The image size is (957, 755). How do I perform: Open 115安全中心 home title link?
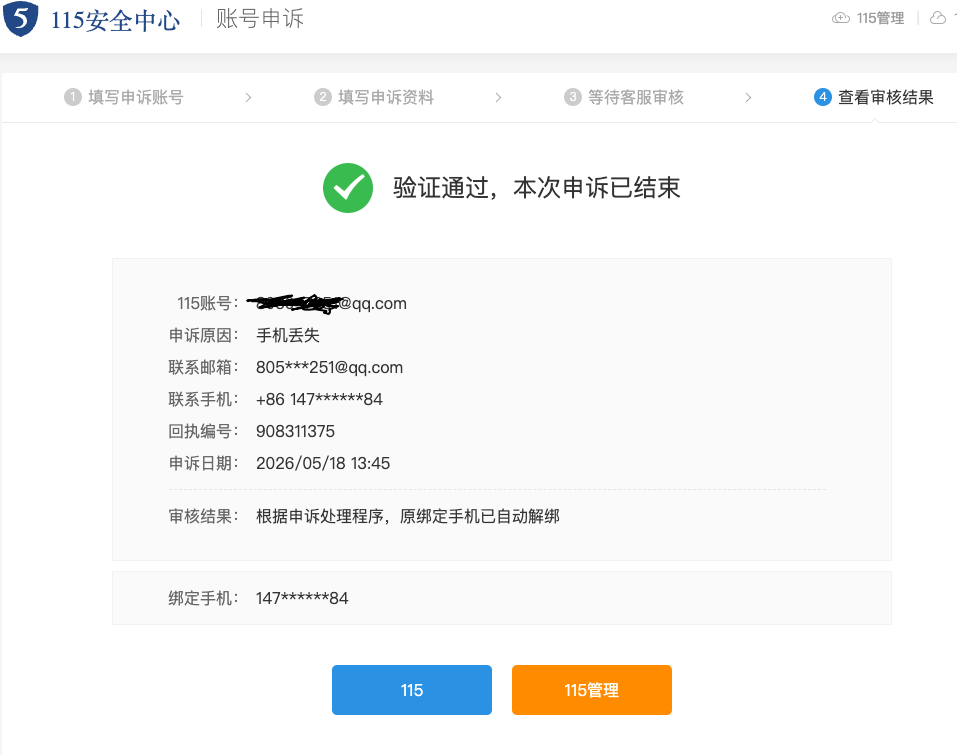(115, 20)
